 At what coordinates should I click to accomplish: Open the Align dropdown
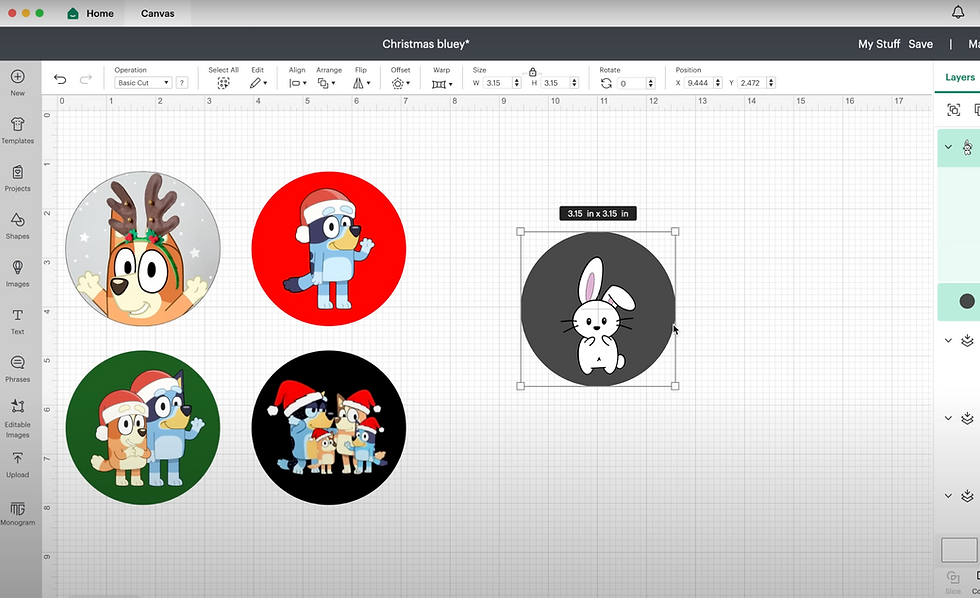click(298, 83)
